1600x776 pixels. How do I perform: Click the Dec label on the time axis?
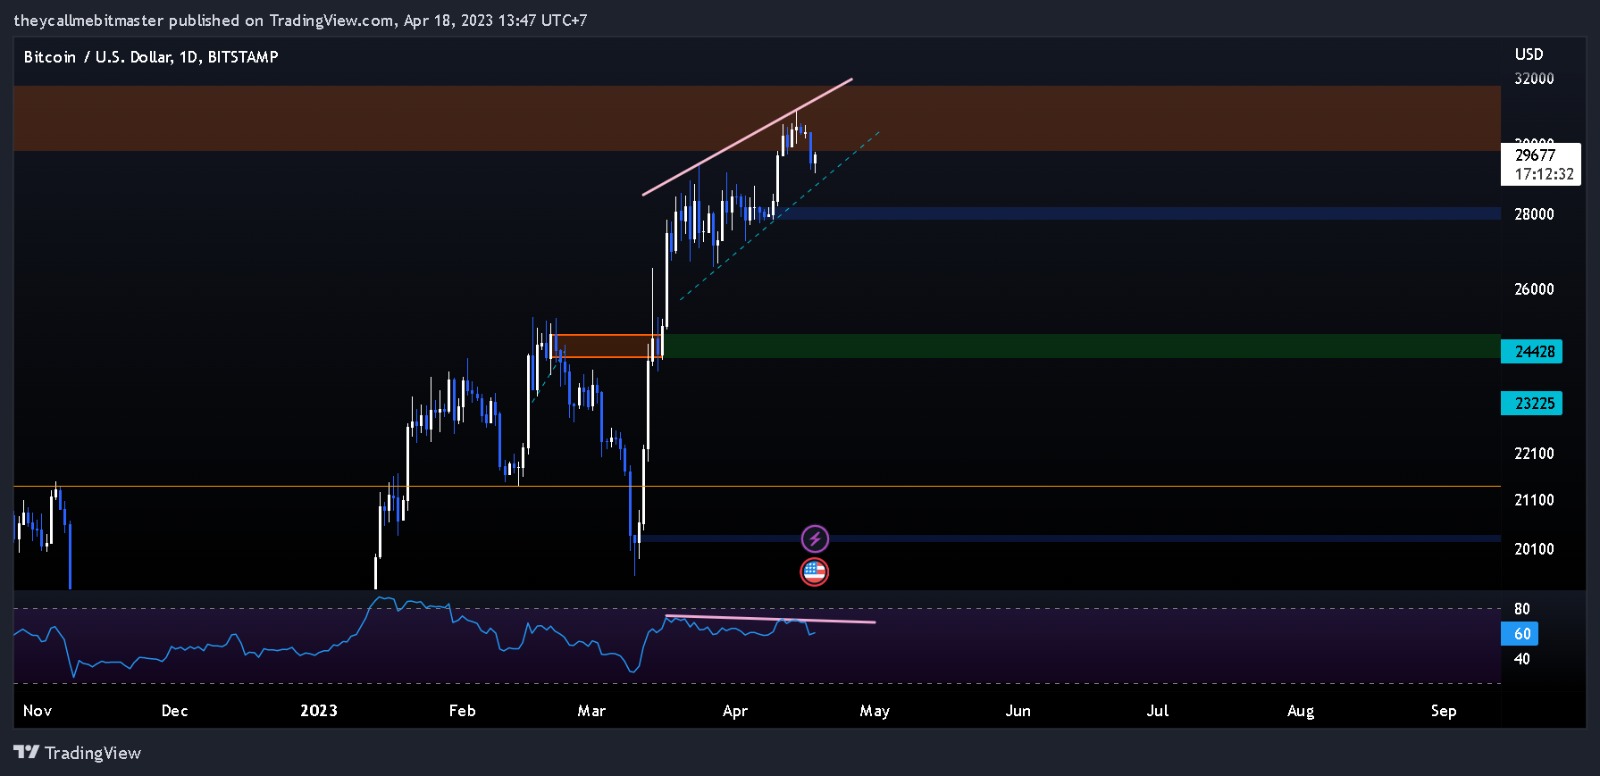tap(175, 711)
